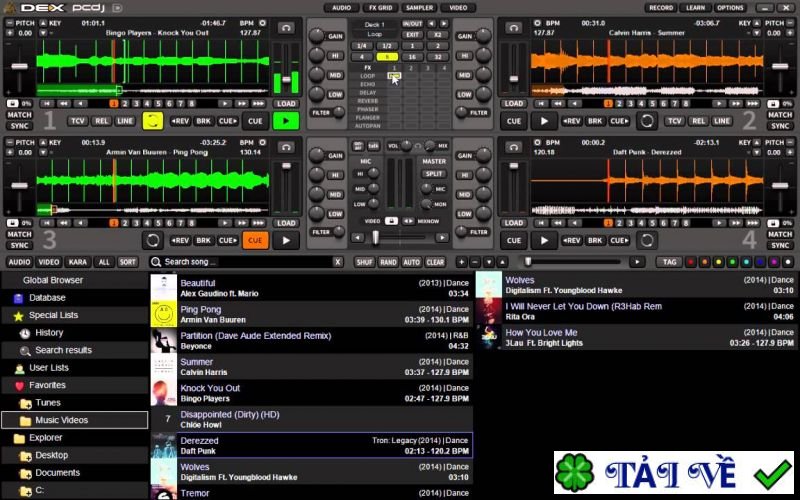Click deck 4 pitch lock icon
The width and height of the screenshot is (800, 500).
773,223
